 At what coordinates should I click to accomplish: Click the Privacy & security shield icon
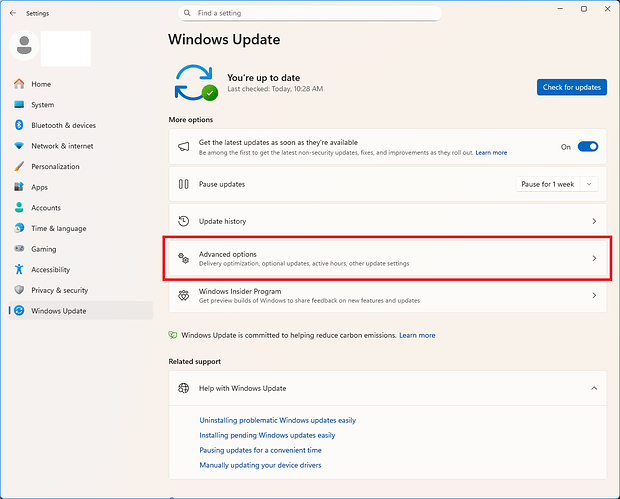tap(18, 290)
